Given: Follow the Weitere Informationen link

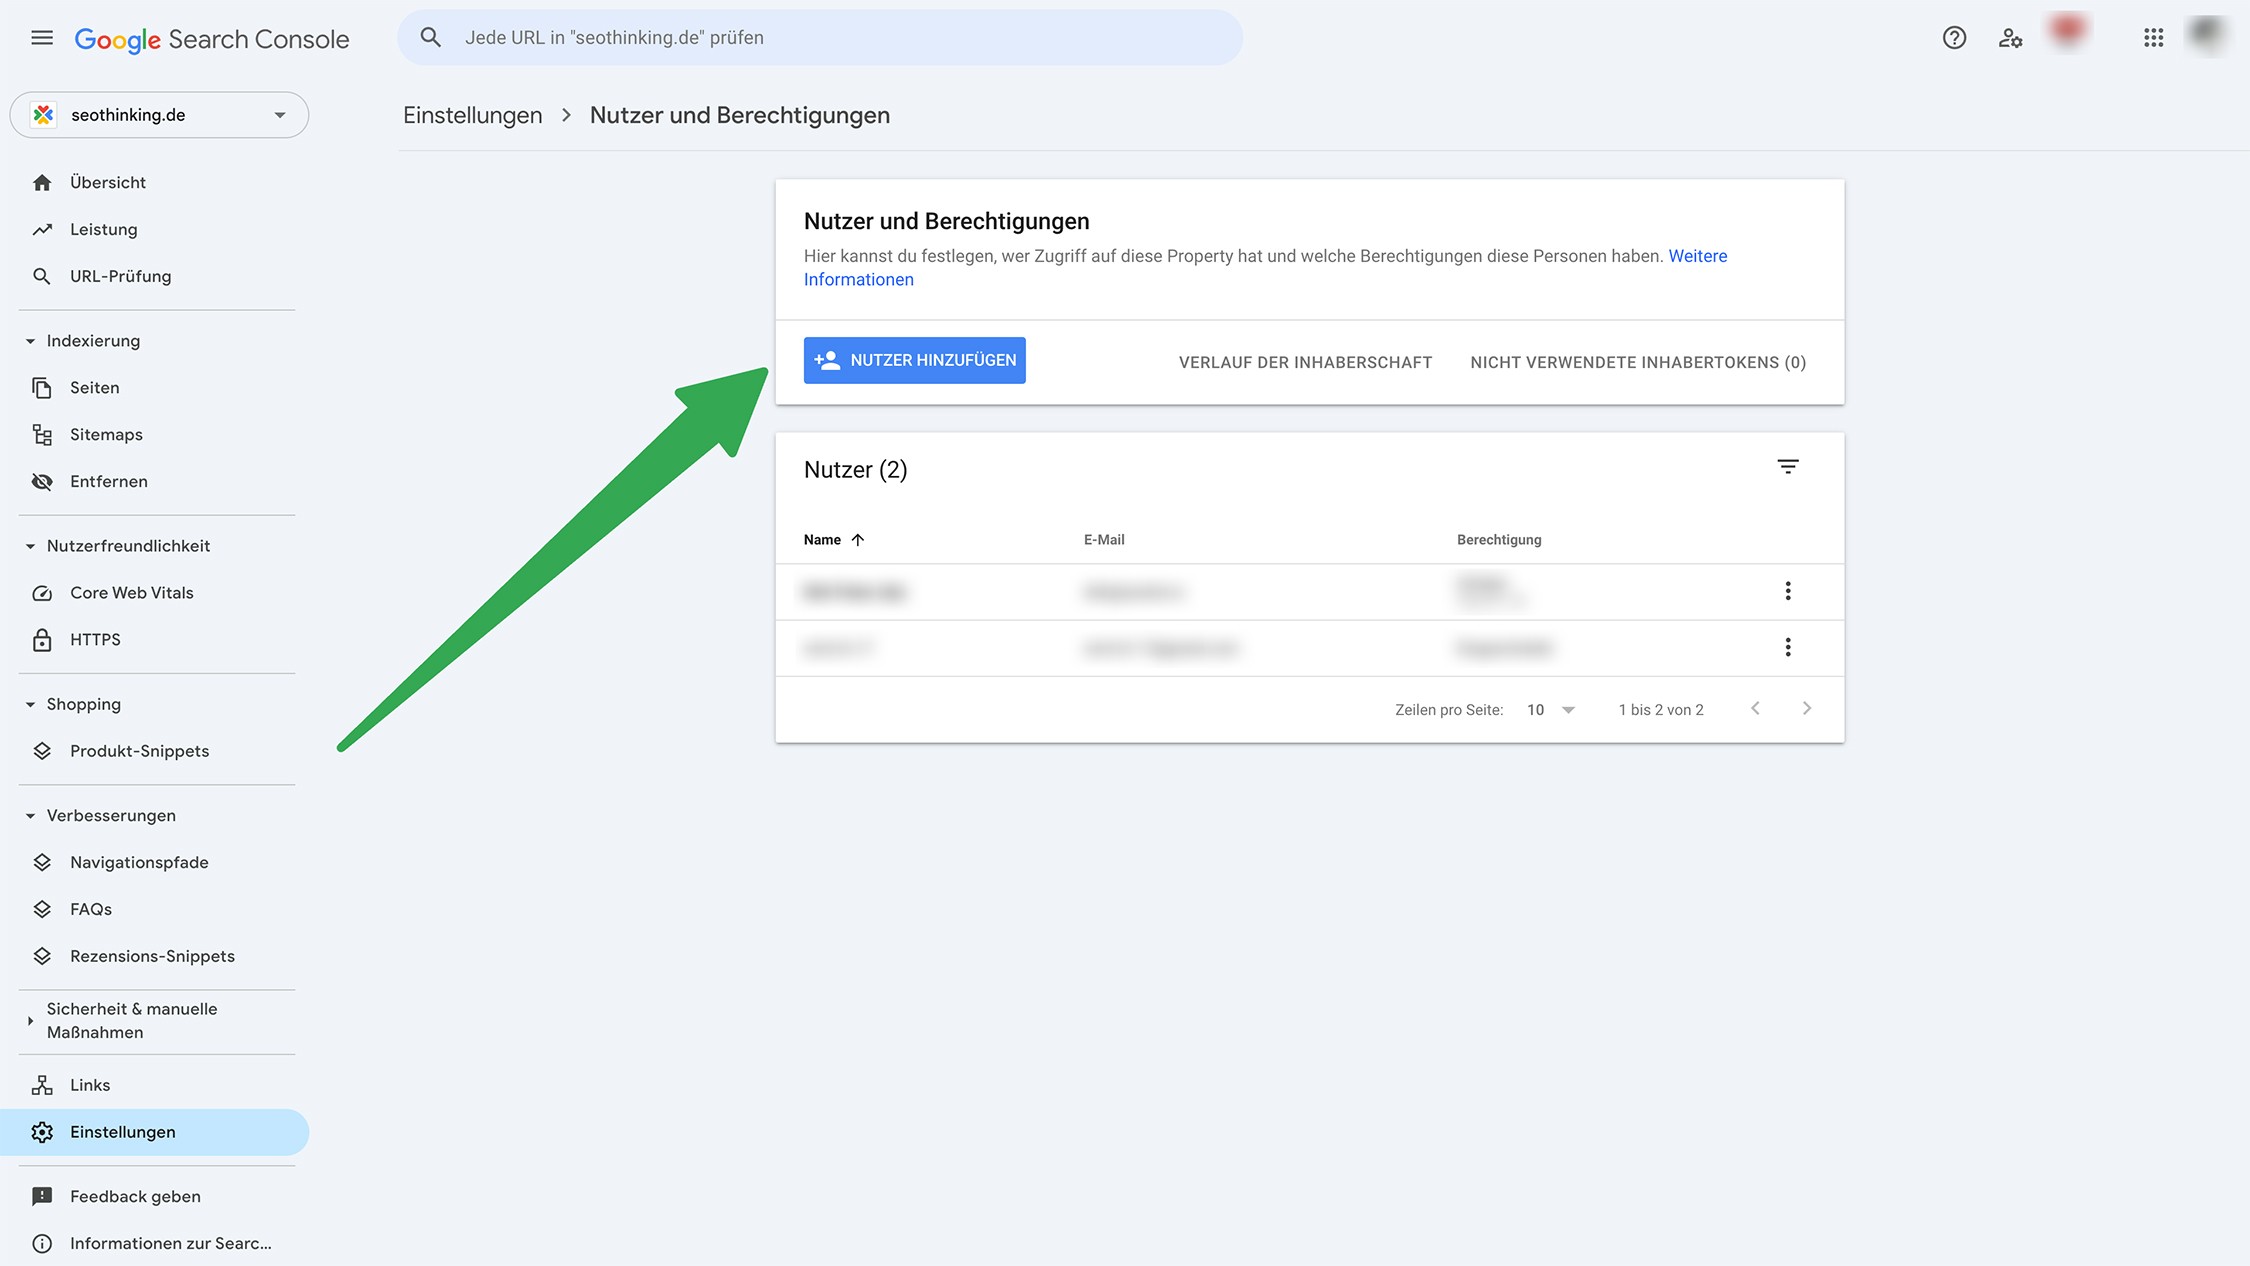Looking at the screenshot, I should pyautogui.click(x=1697, y=256).
